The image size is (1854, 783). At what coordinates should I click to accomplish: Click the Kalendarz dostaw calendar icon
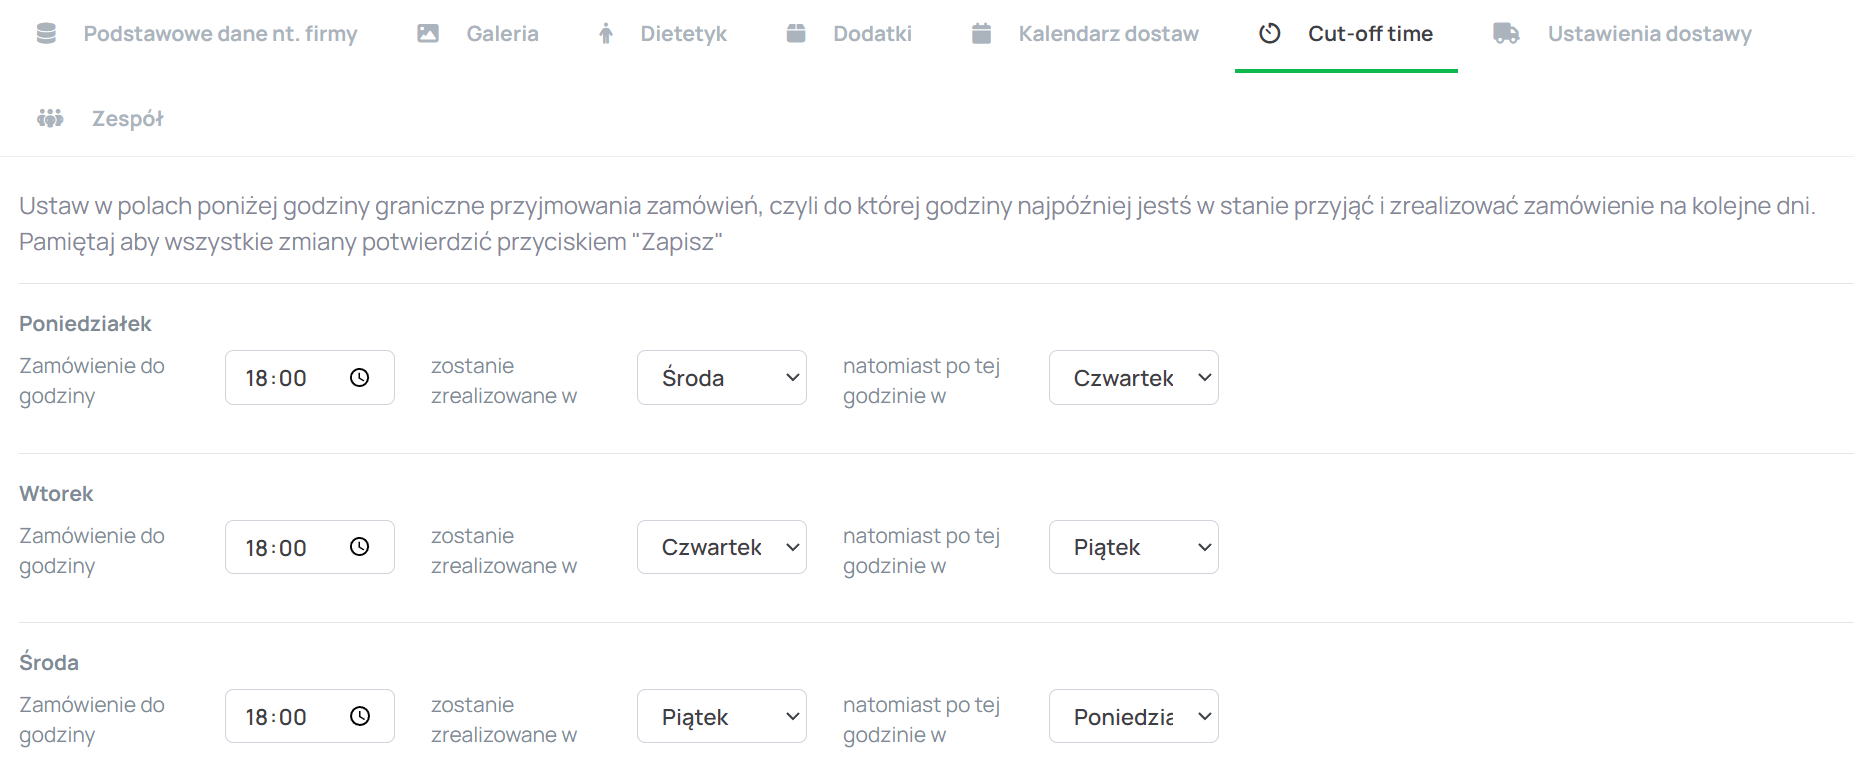tap(981, 34)
